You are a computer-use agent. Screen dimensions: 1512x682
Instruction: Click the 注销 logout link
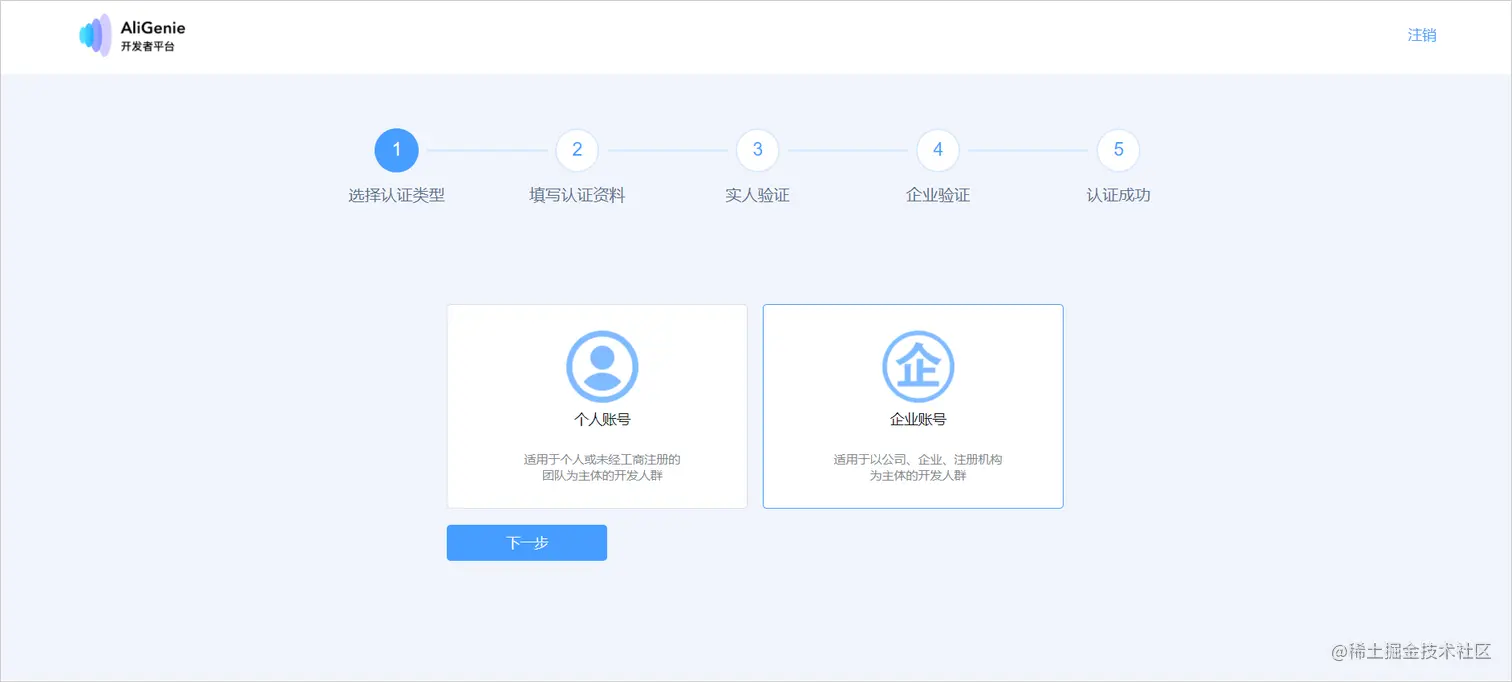click(x=1421, y=35)
